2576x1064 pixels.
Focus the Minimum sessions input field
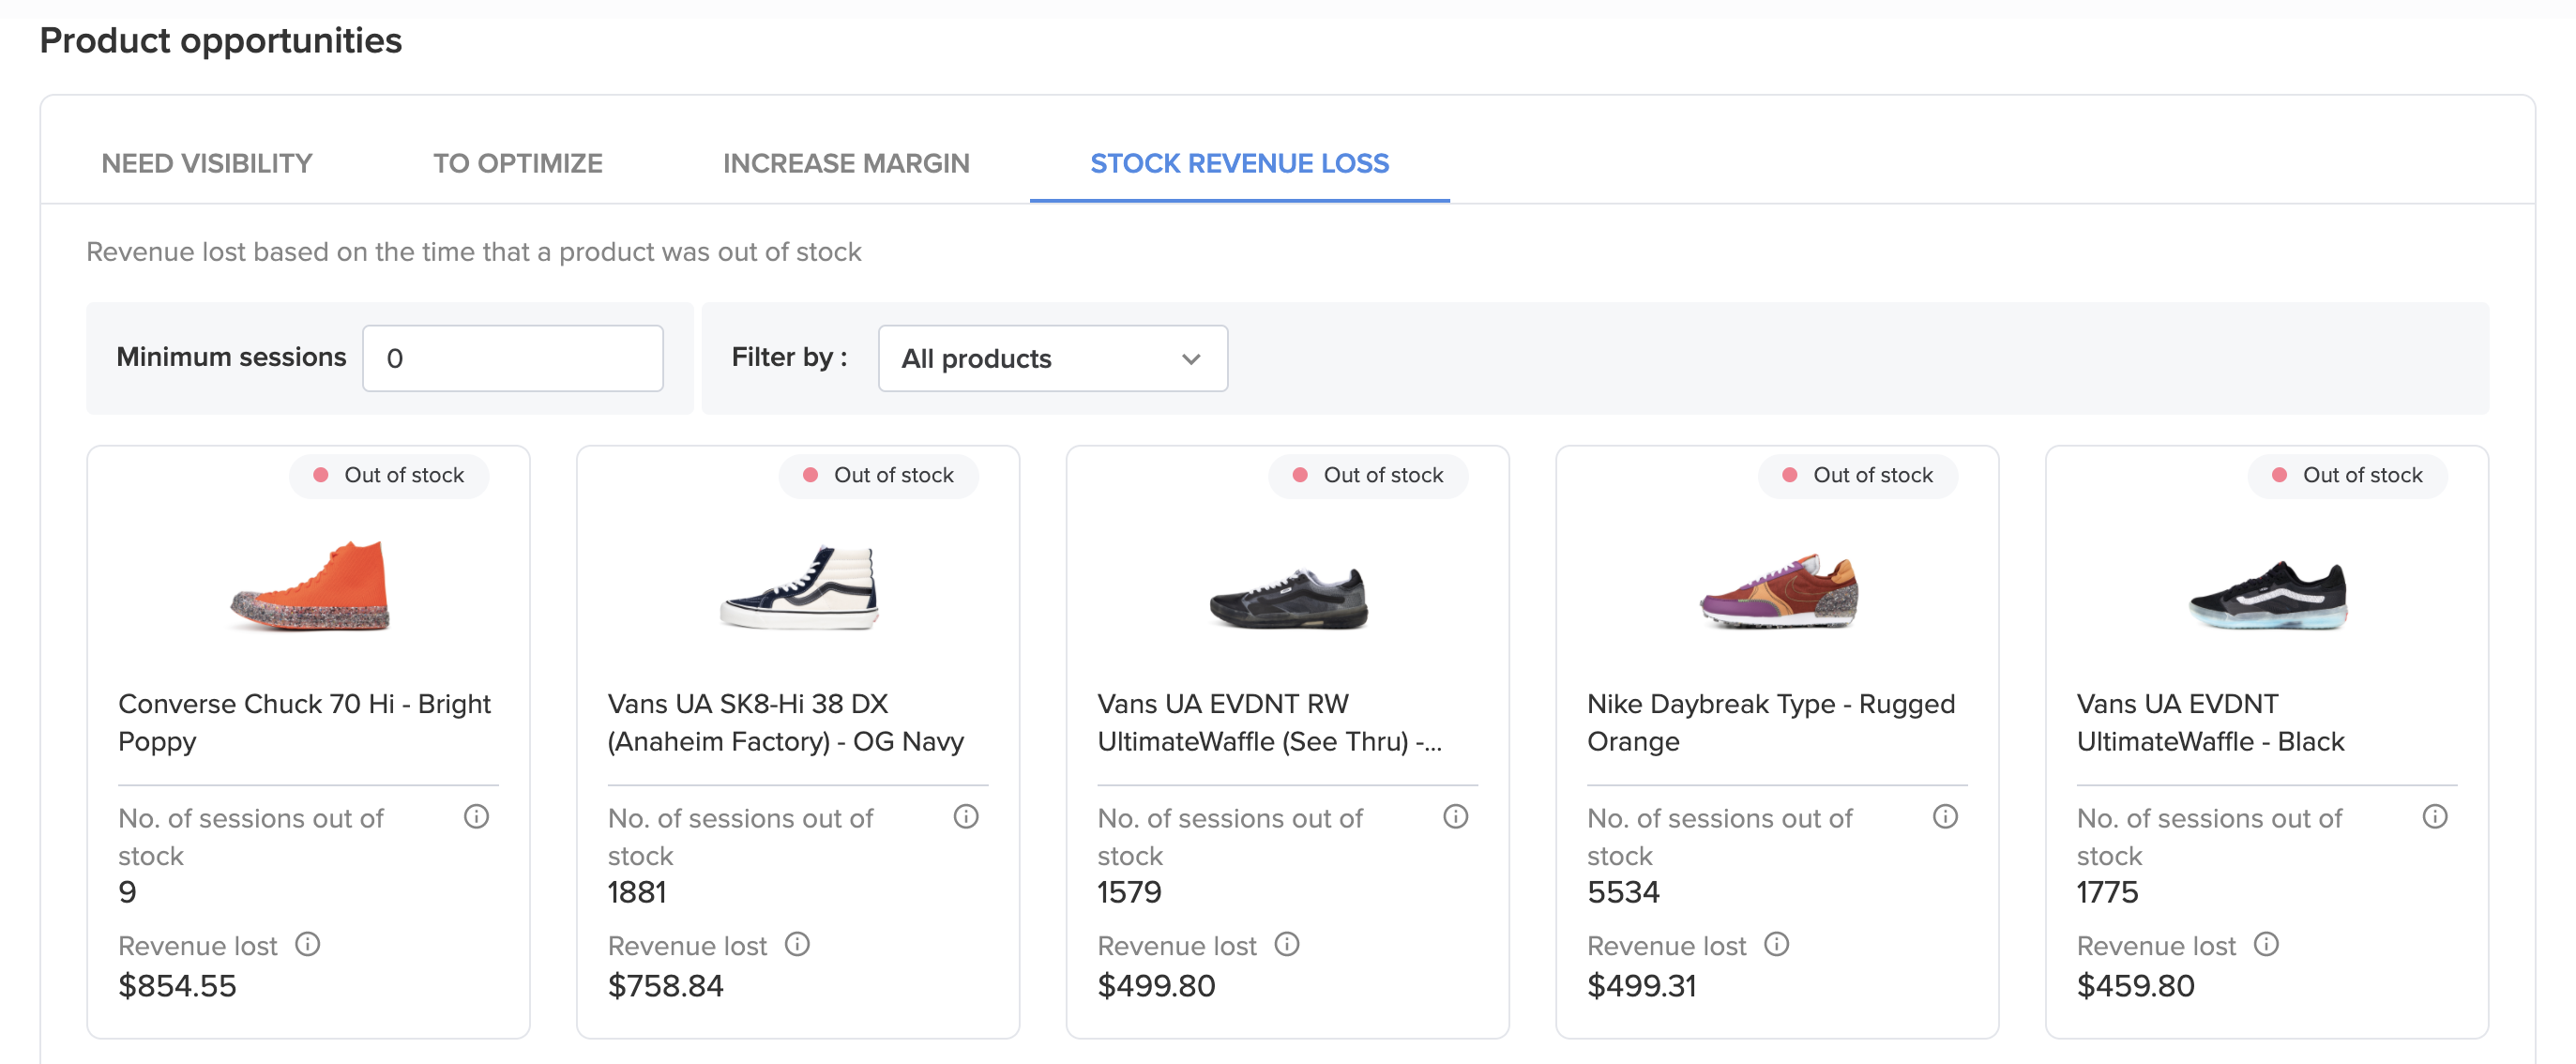[512, 358]
